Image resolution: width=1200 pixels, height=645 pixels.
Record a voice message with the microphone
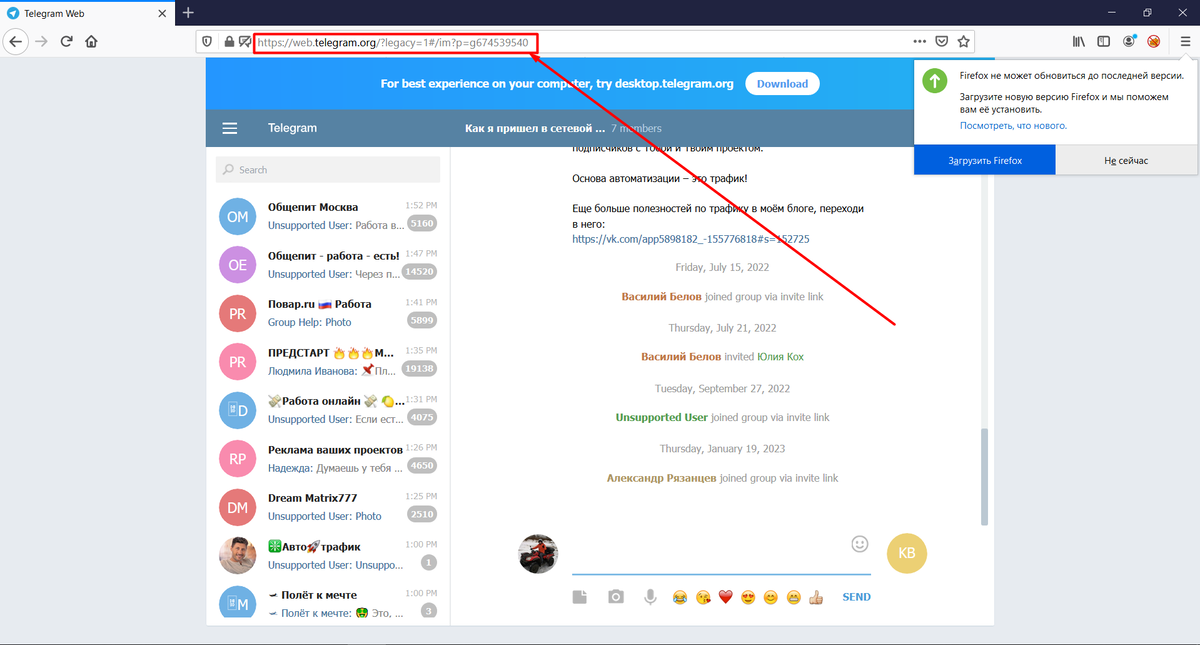click(651, 597)
